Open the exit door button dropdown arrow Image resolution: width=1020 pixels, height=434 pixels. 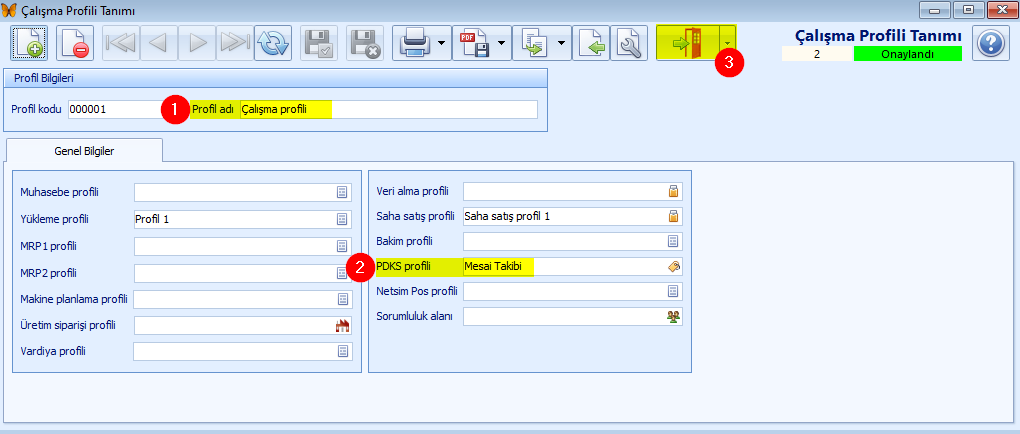[x=728, y=43]
